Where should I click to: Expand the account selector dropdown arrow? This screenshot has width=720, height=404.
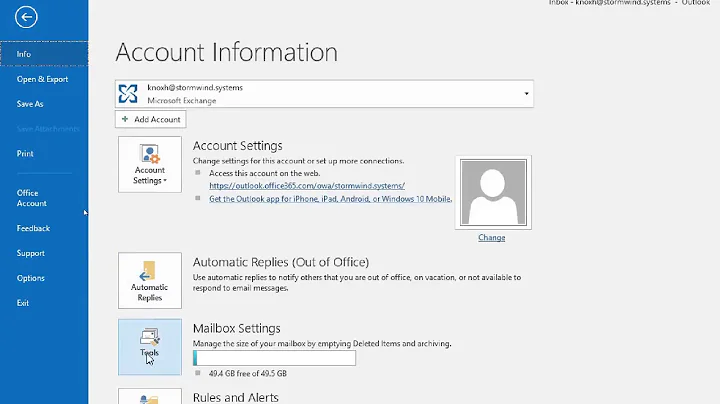point(526,94)
